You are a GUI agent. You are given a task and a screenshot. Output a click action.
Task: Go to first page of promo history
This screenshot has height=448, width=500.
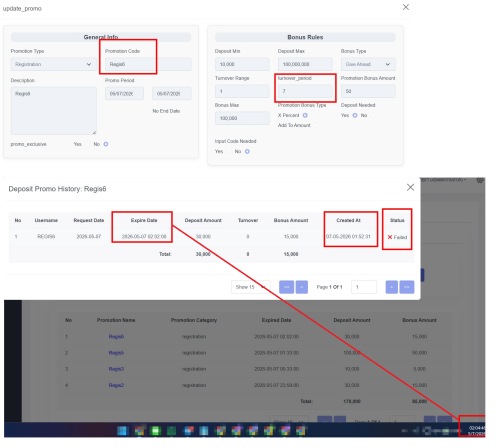(286, 287)
